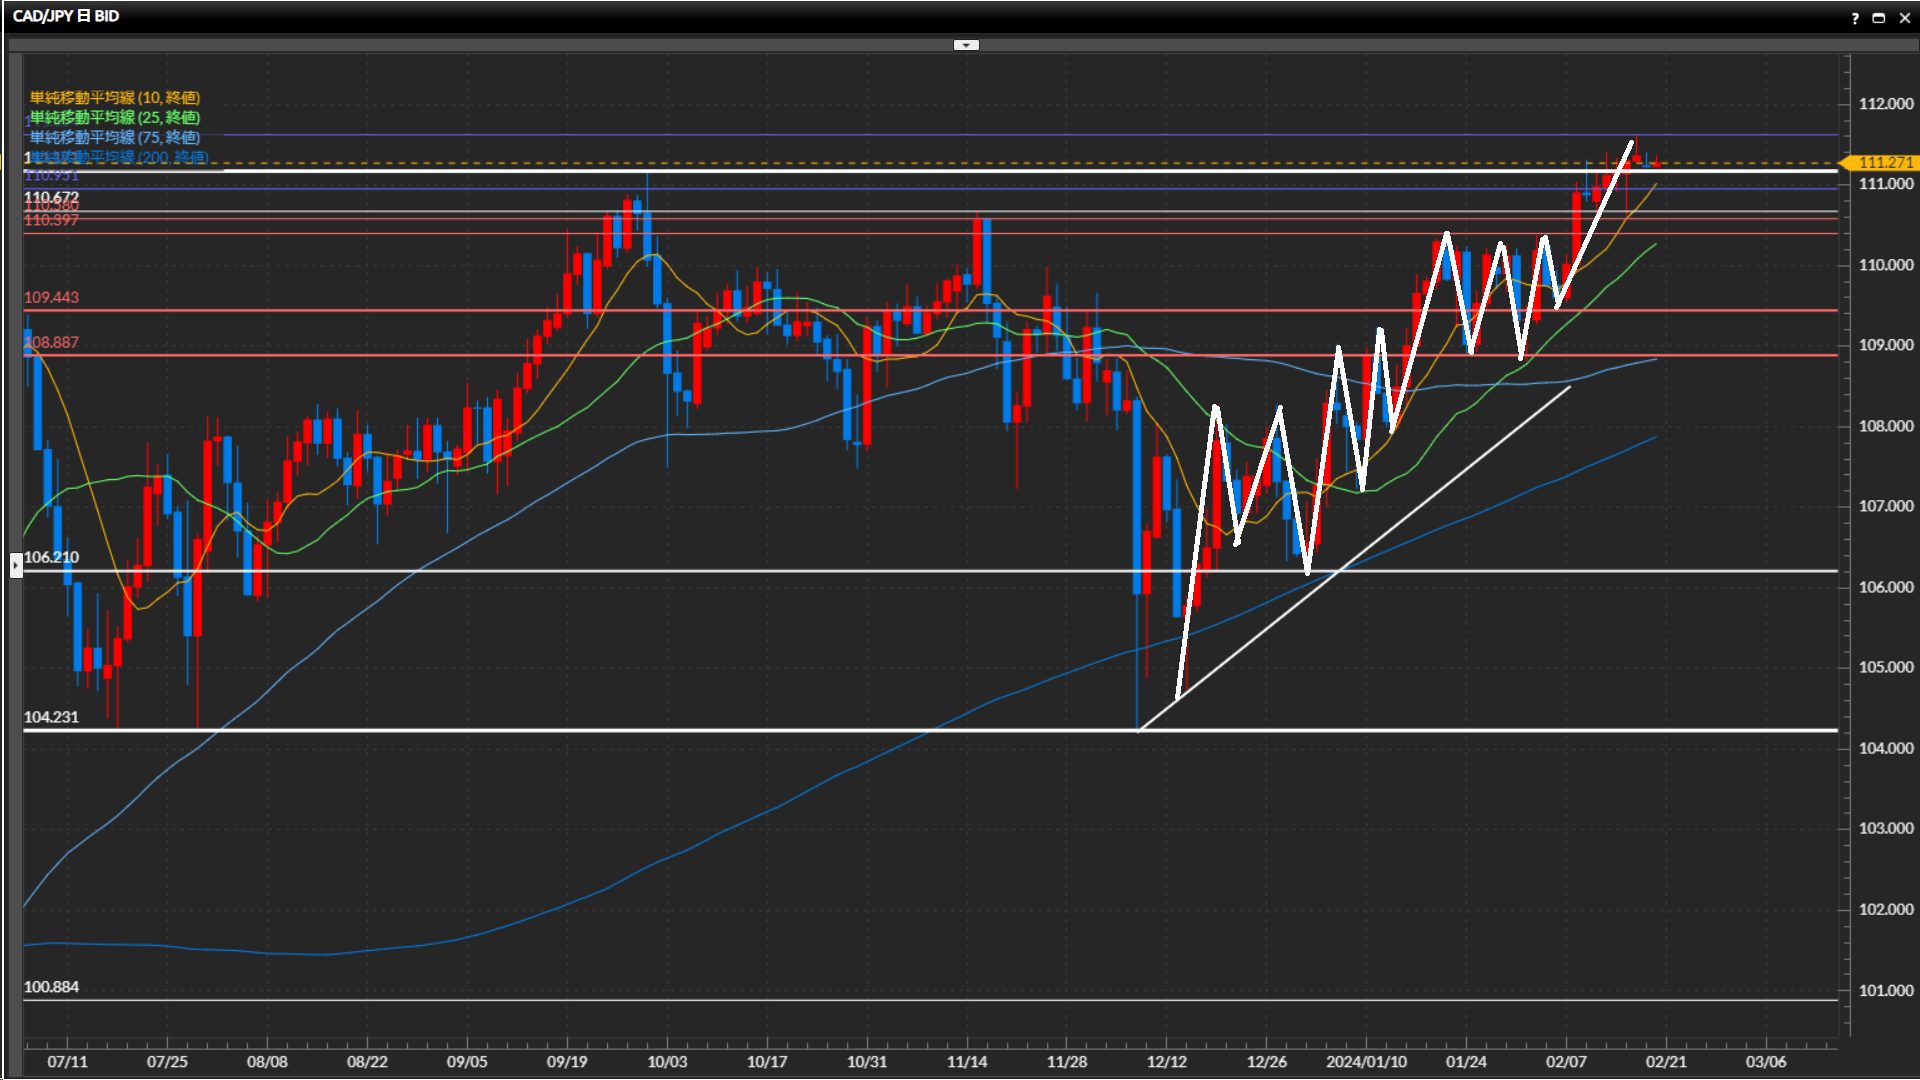Expand the left side panel arrow
1920x1080 pixels.
coord(16,566)
